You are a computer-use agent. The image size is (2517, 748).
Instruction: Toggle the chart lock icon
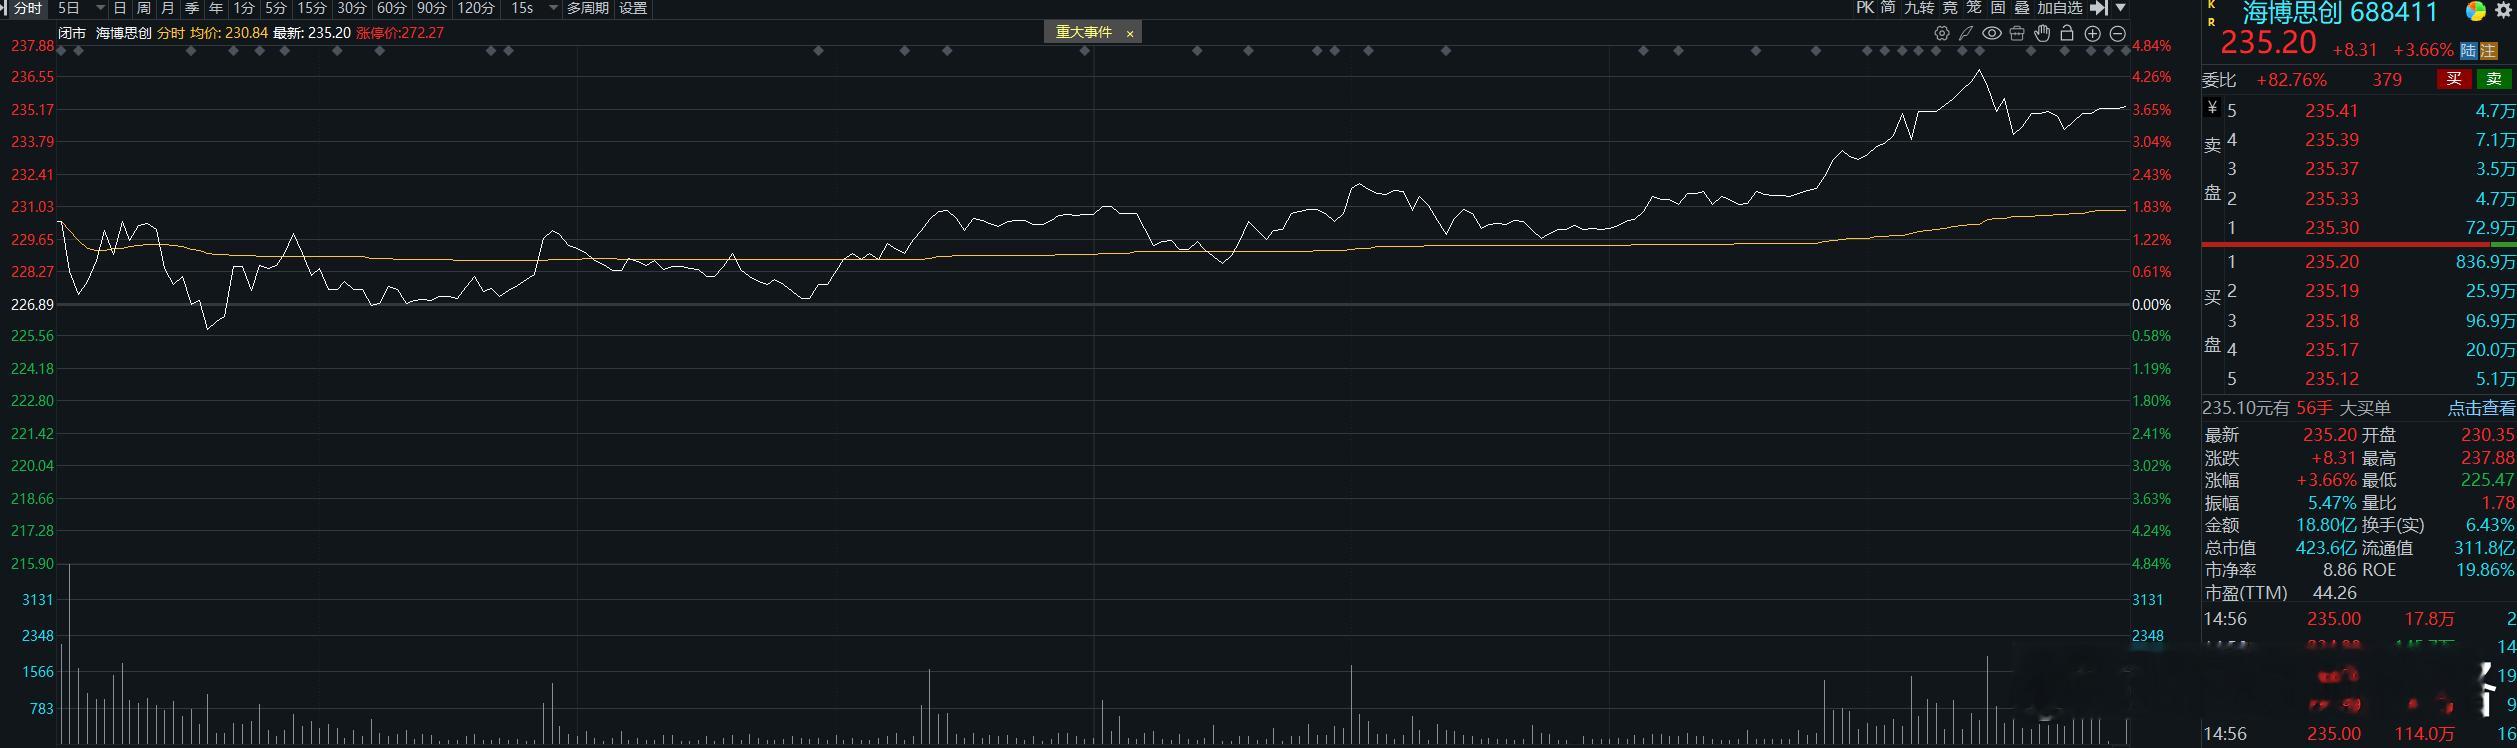(x=2067, y=33)
